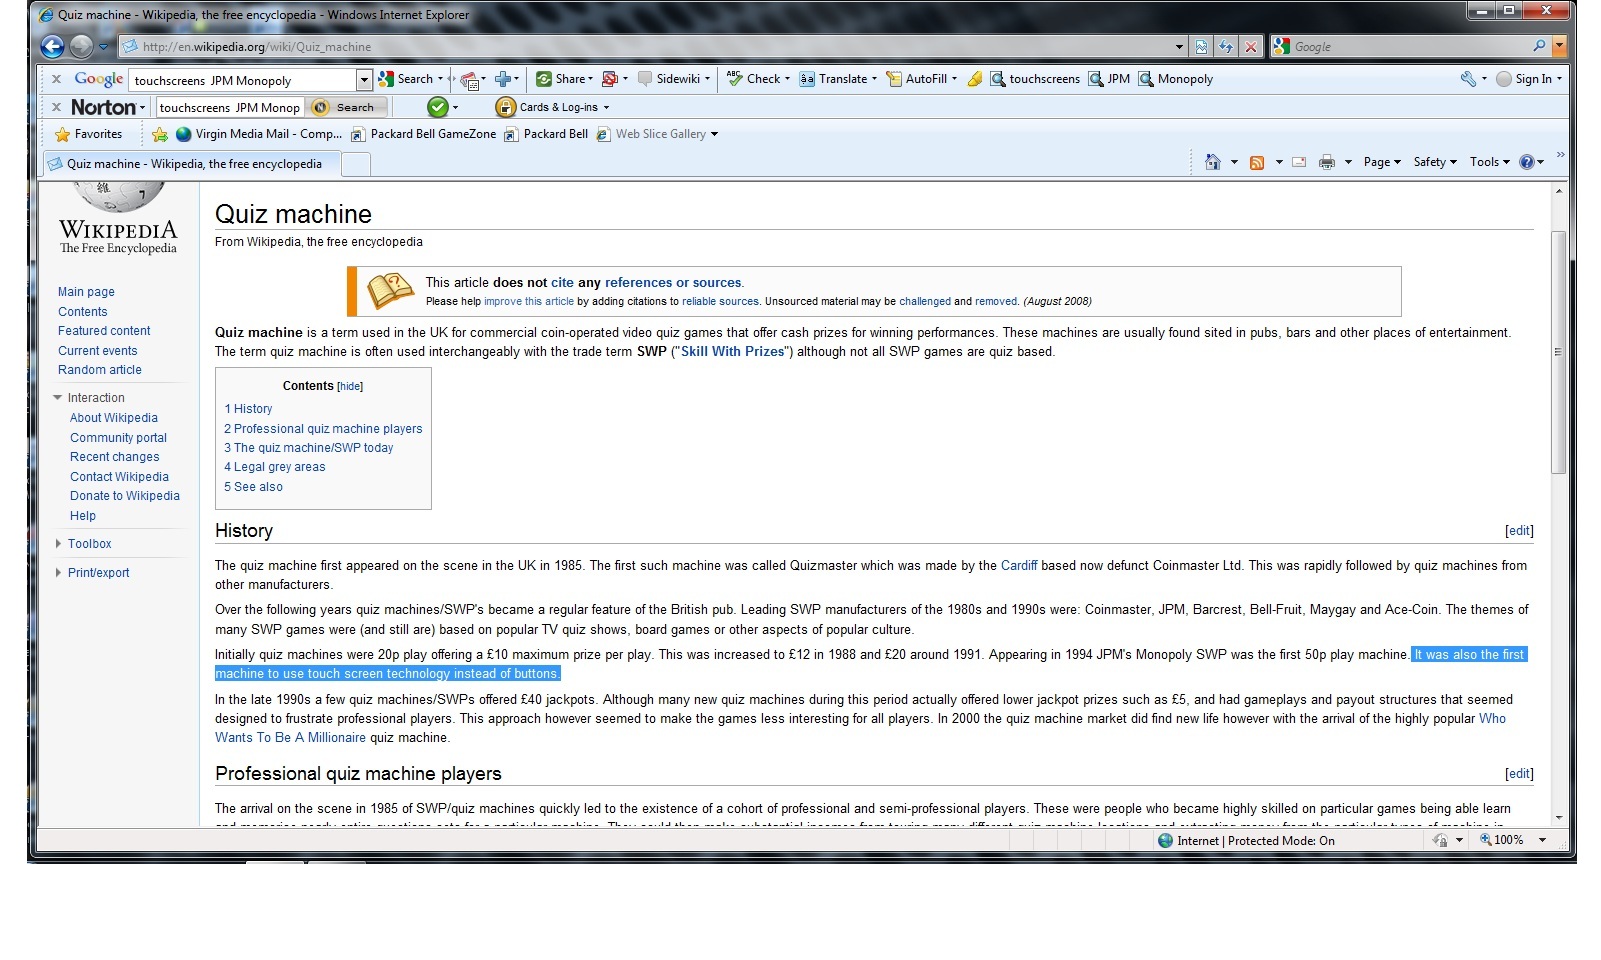
Task: Find 'touchscreens' on page via toolbar
Action: click(1035, 79)
